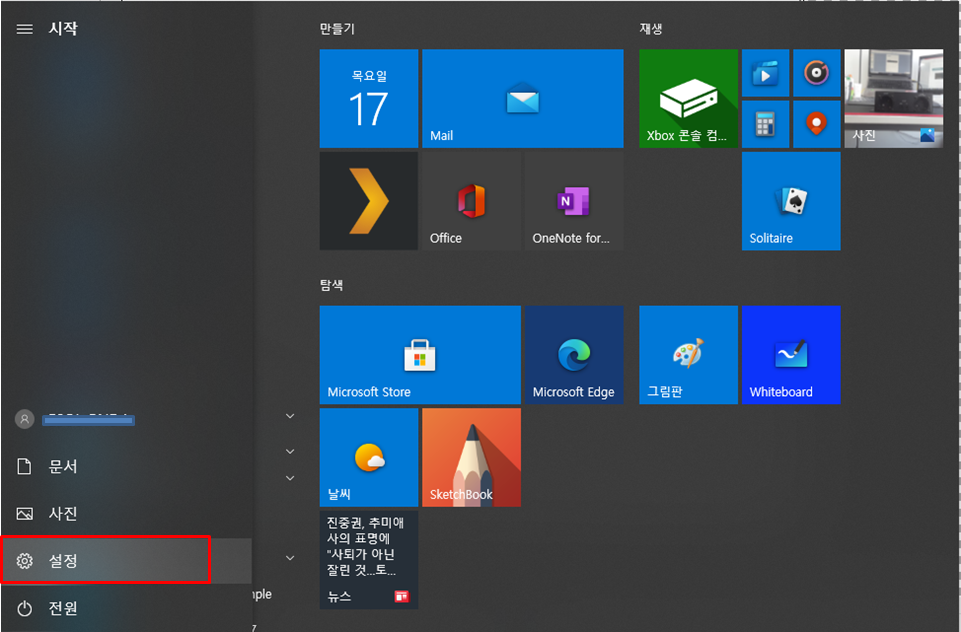Open the Plex tile with the orange chevron

click(369, 201)
